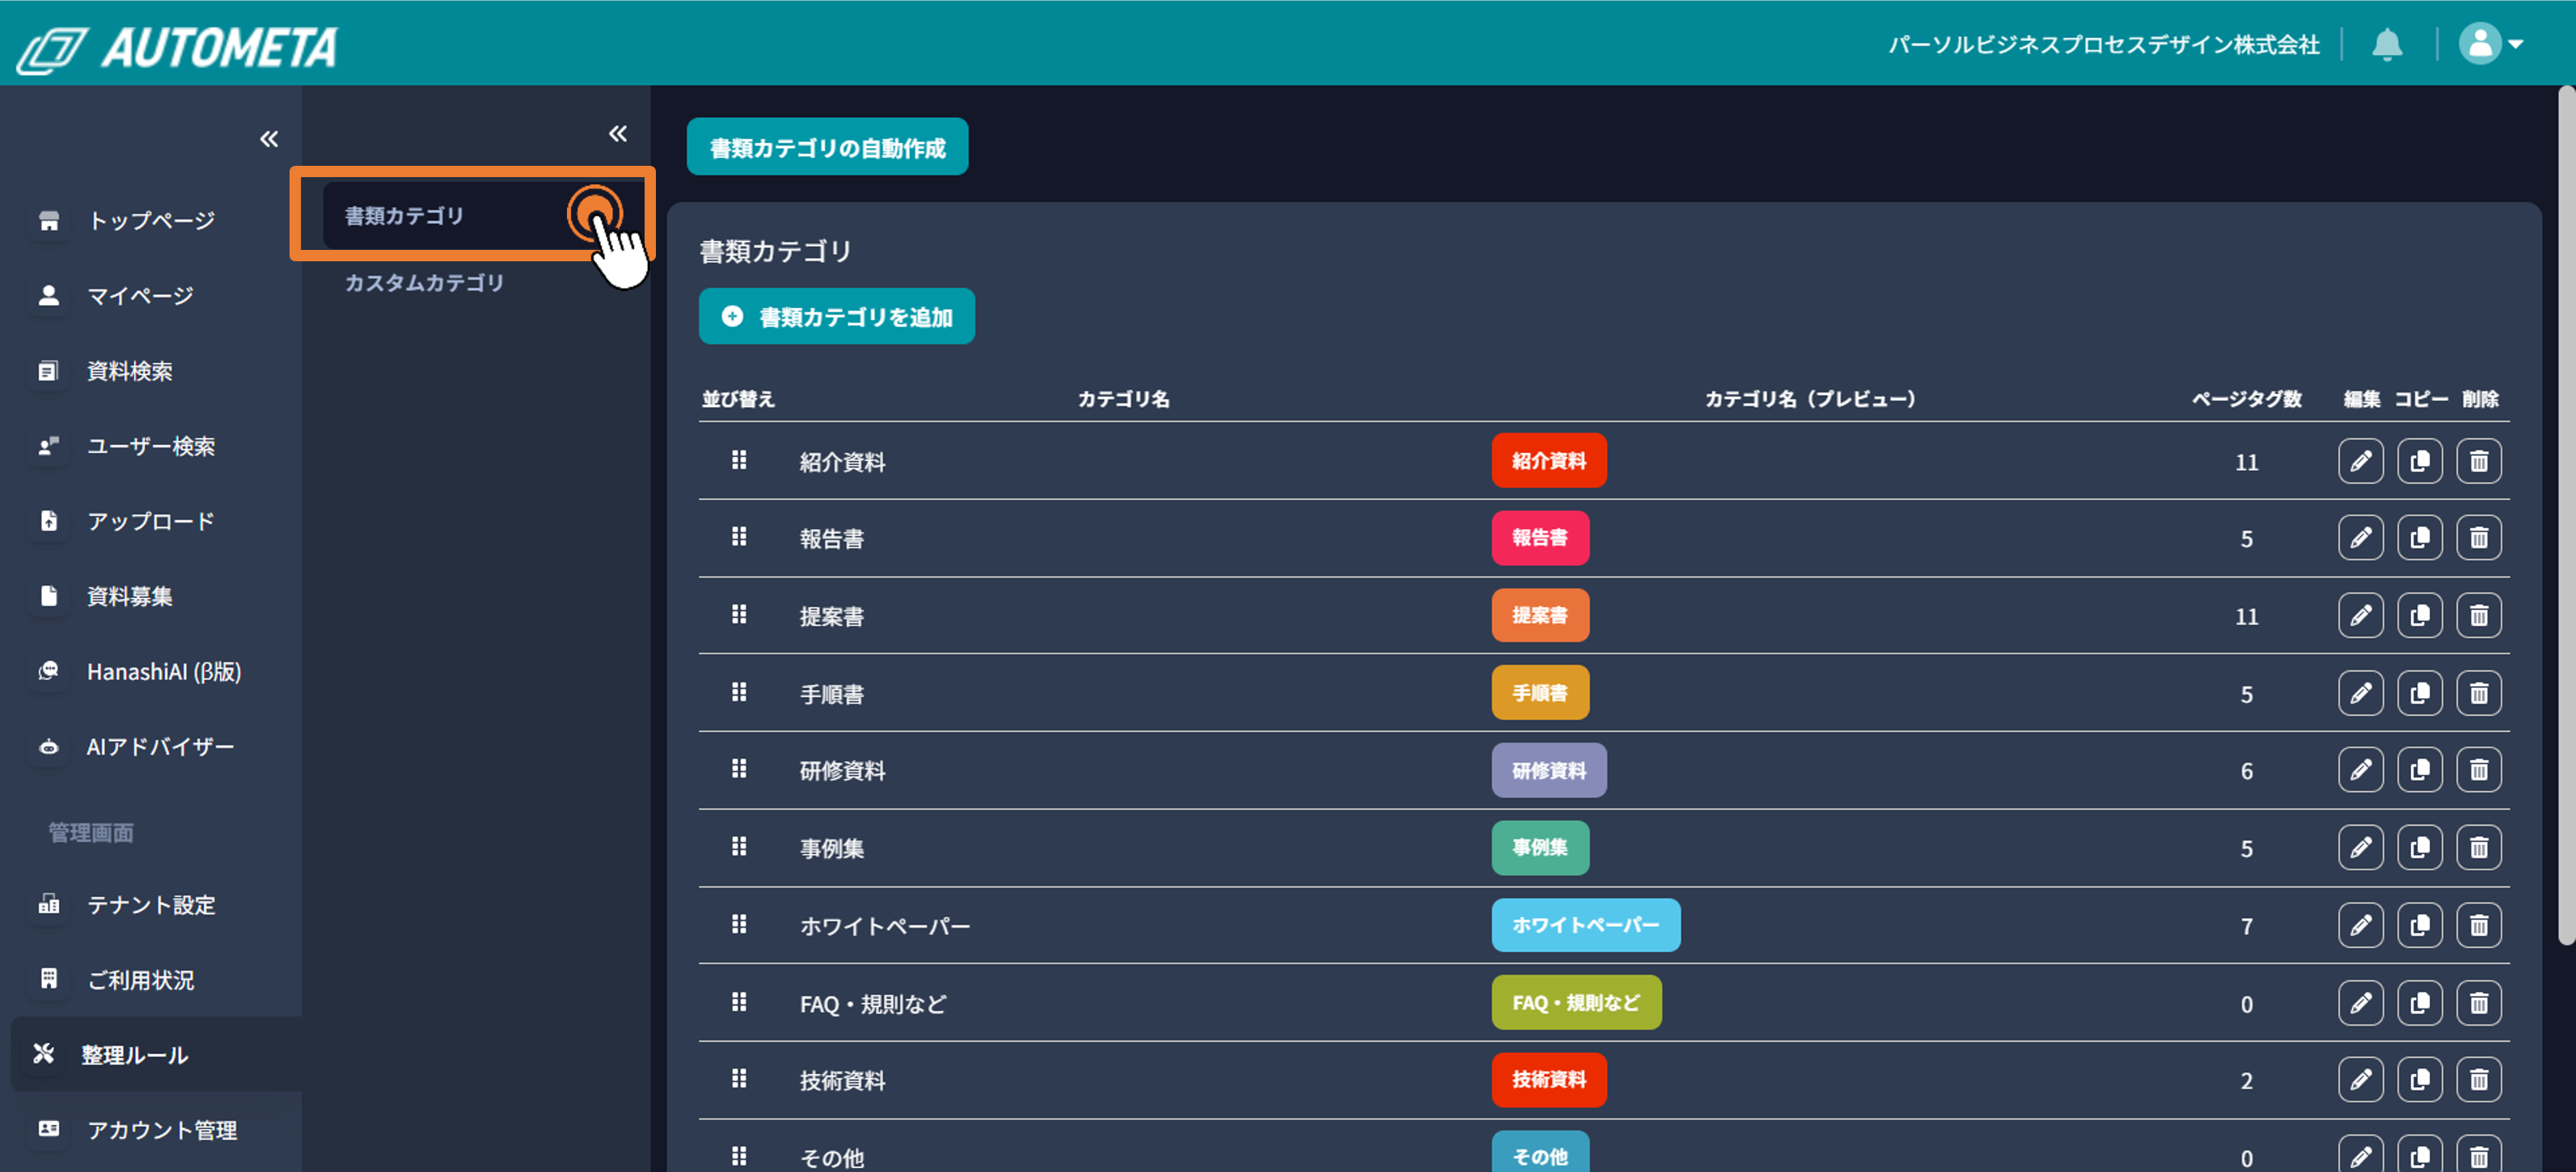Edit the 提案書 category
This screenshot has width=2576, height=1172.
[2360, 615]
